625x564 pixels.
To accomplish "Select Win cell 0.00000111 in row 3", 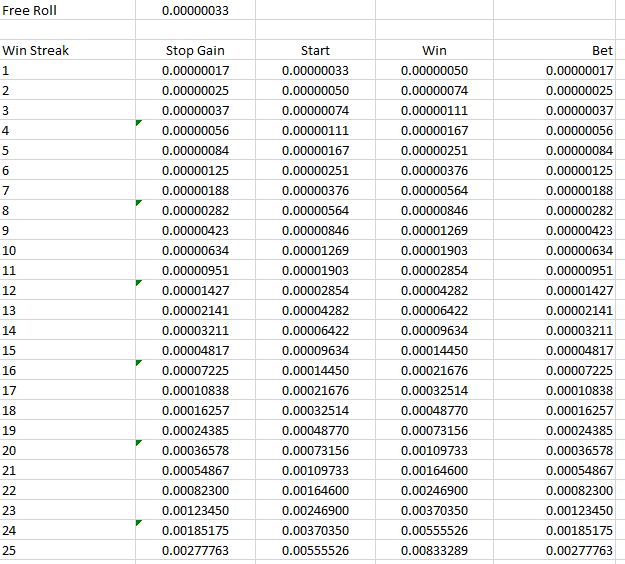I will pyautogui.click(x=434, y=110).
